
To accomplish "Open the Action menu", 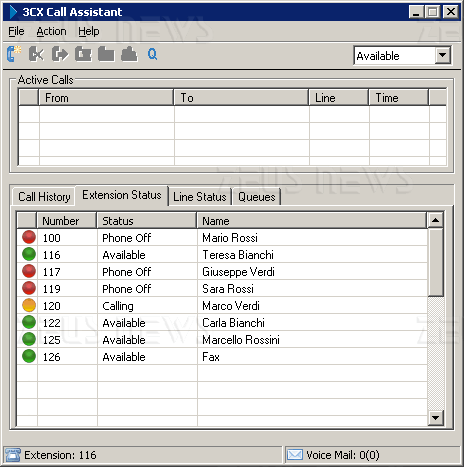I will click(51, 31).
